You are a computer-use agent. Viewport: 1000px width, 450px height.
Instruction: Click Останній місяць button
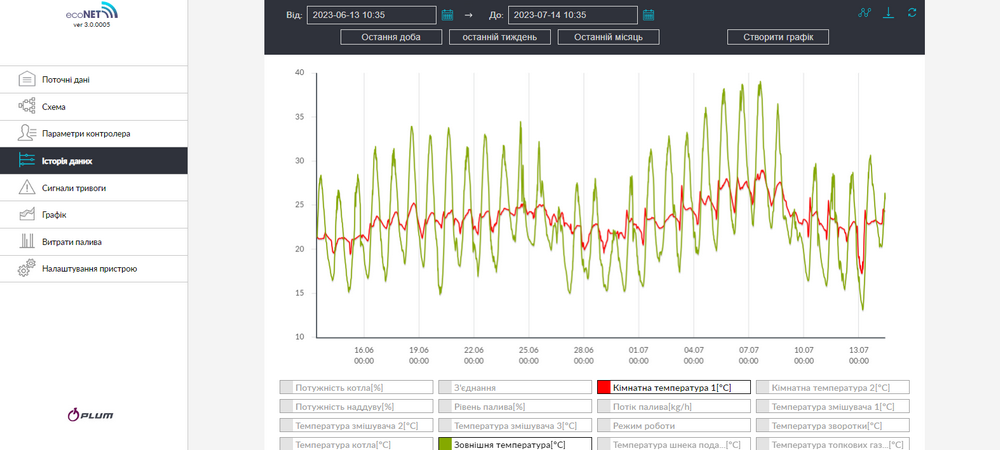pos(608,37)
